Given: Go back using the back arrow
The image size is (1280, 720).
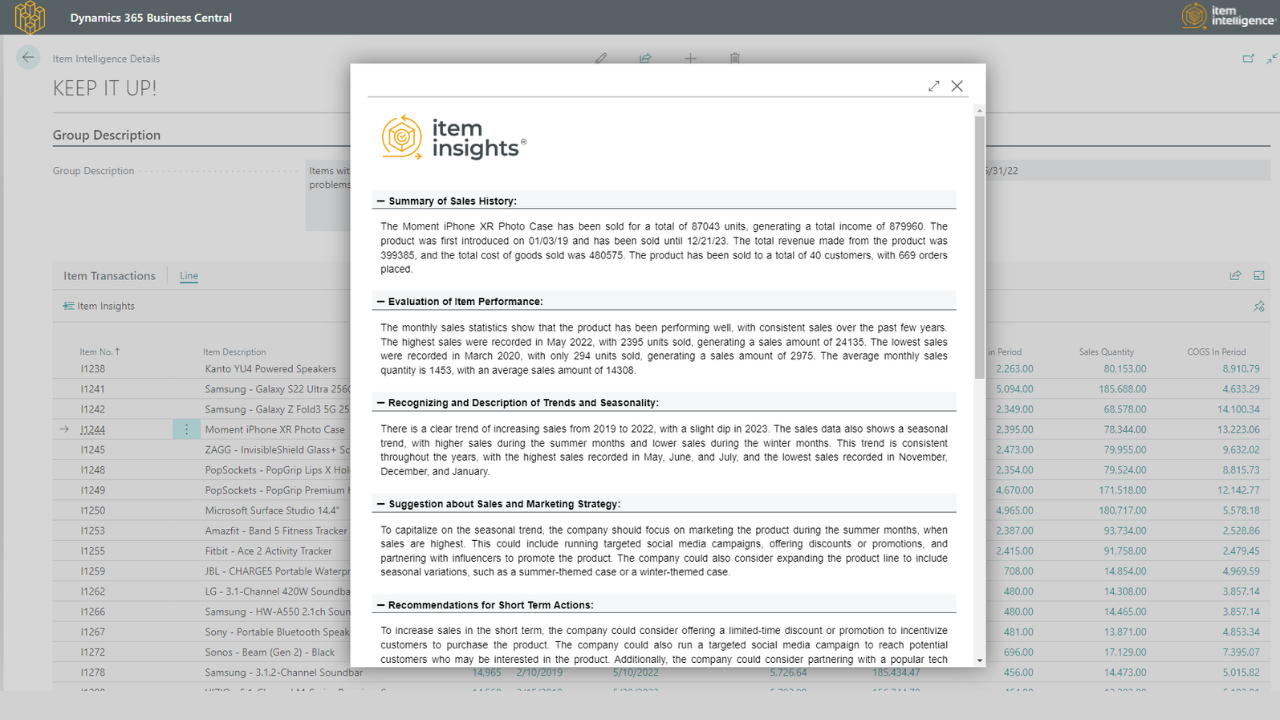Looking at the screenshot, I should click(x=28, y=58).
